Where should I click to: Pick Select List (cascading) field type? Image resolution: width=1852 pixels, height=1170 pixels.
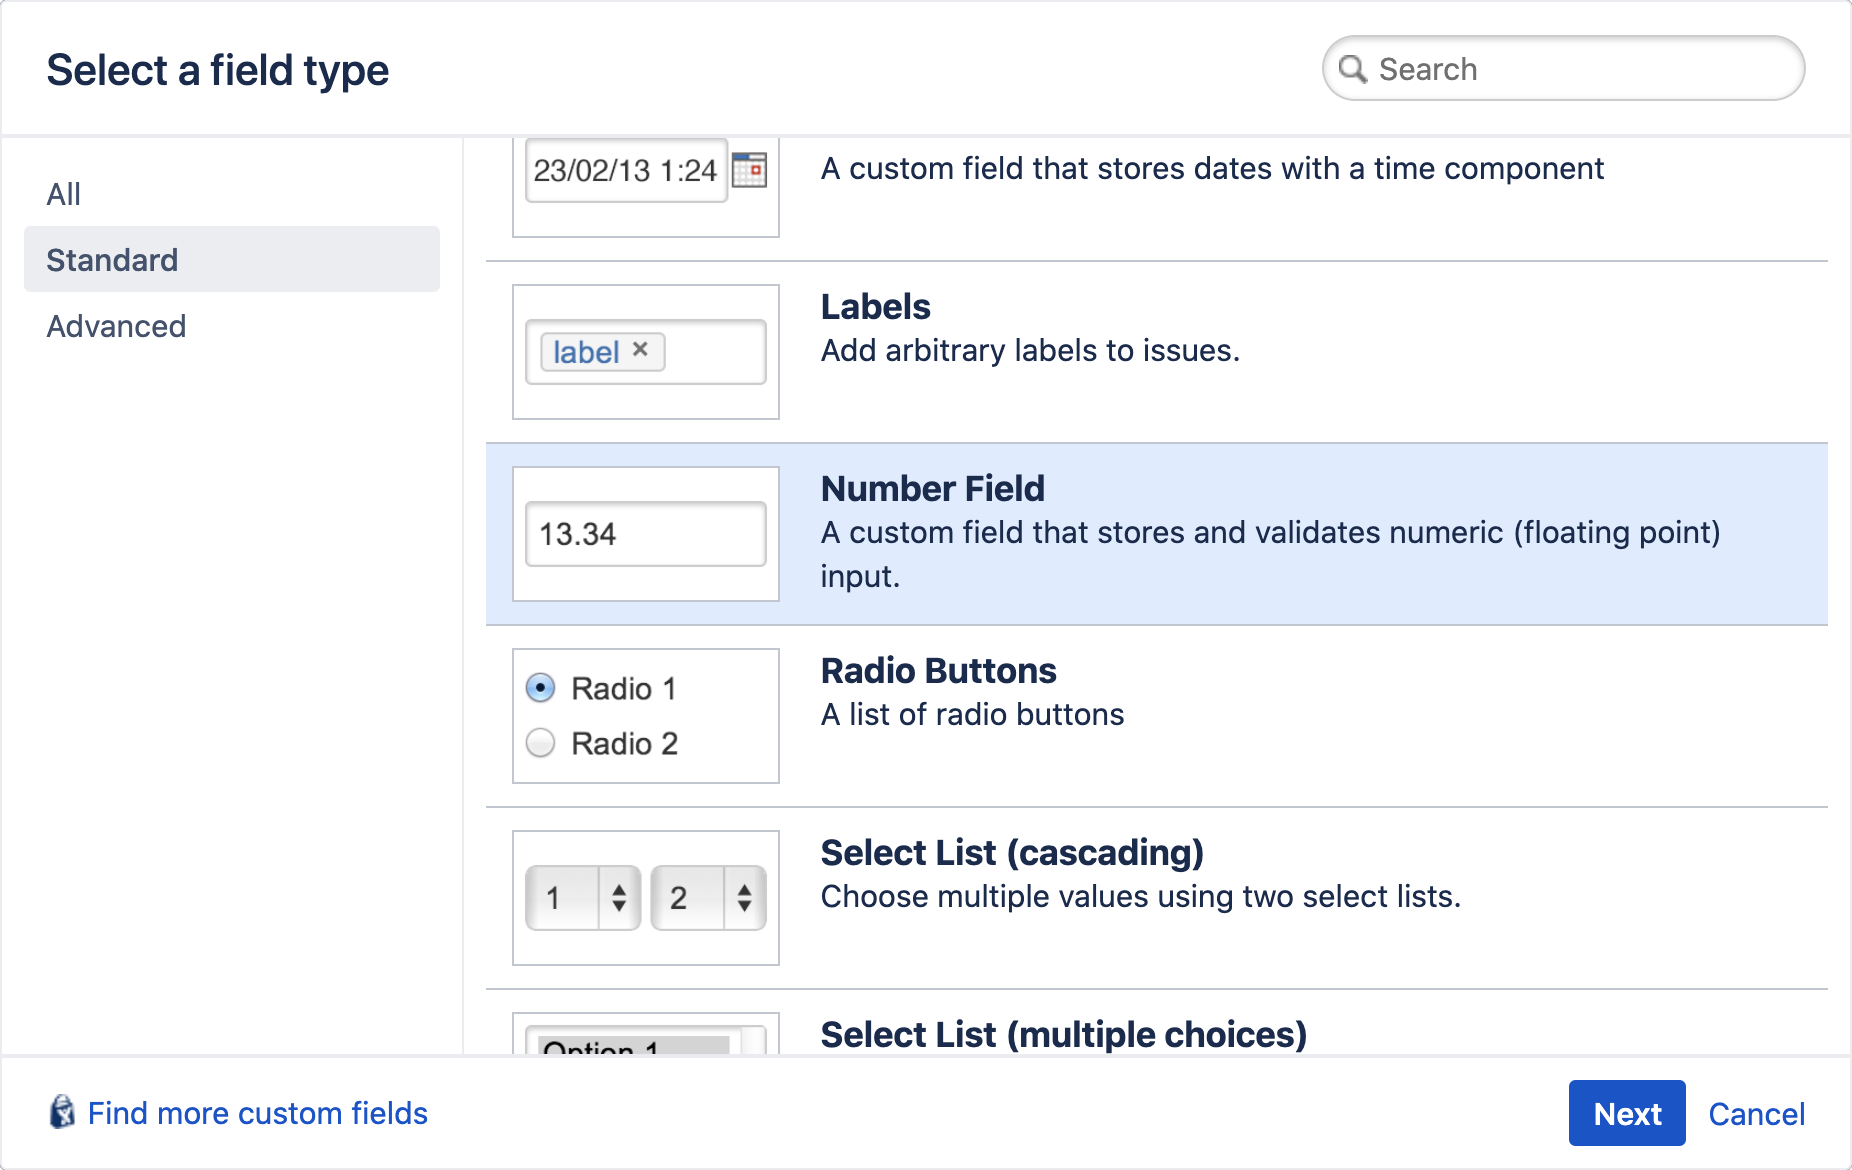tap(1011, 853)
